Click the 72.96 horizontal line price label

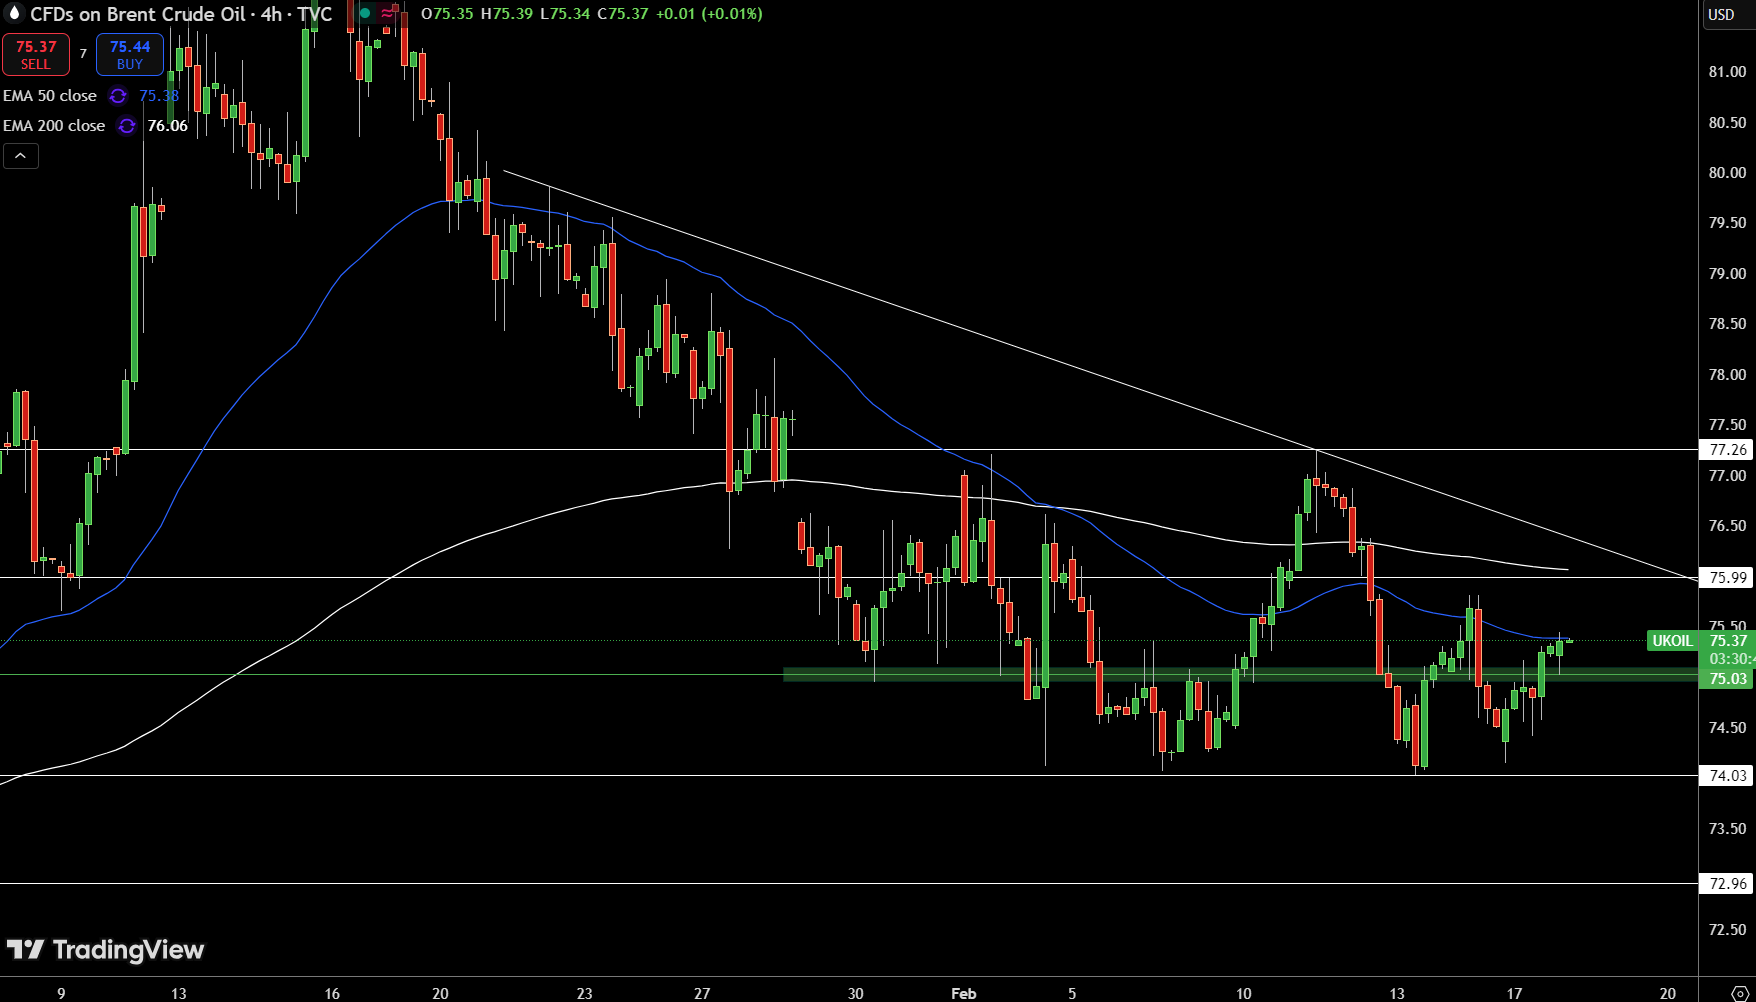1727,883
